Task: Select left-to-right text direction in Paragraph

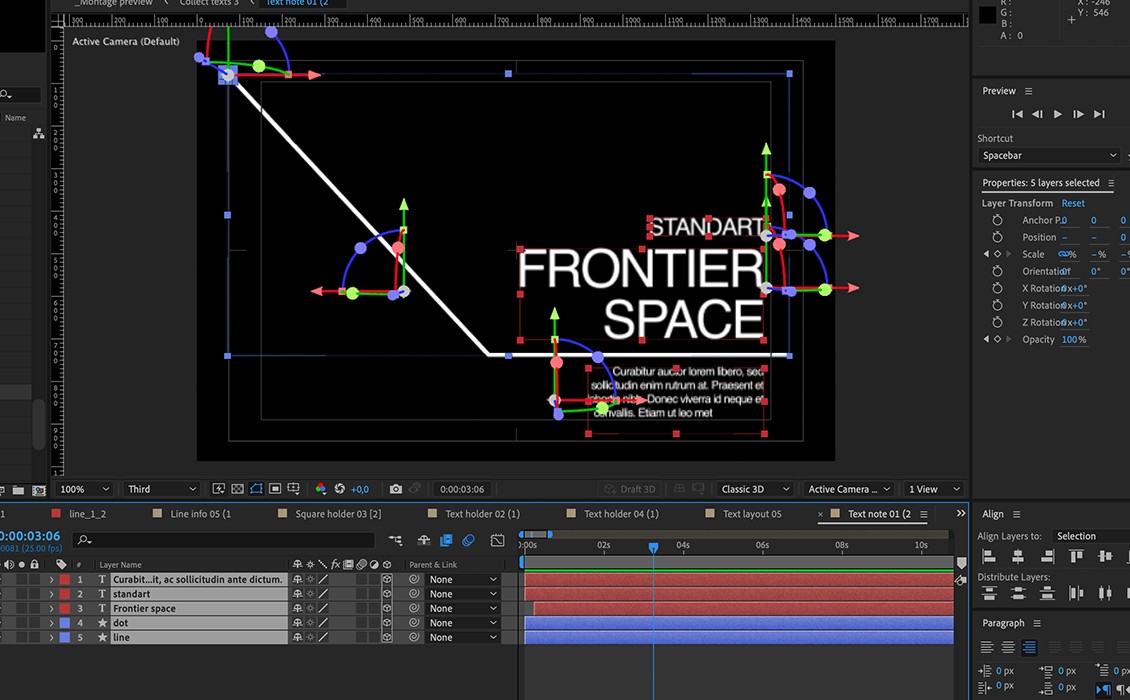Action: [1103, 688]
